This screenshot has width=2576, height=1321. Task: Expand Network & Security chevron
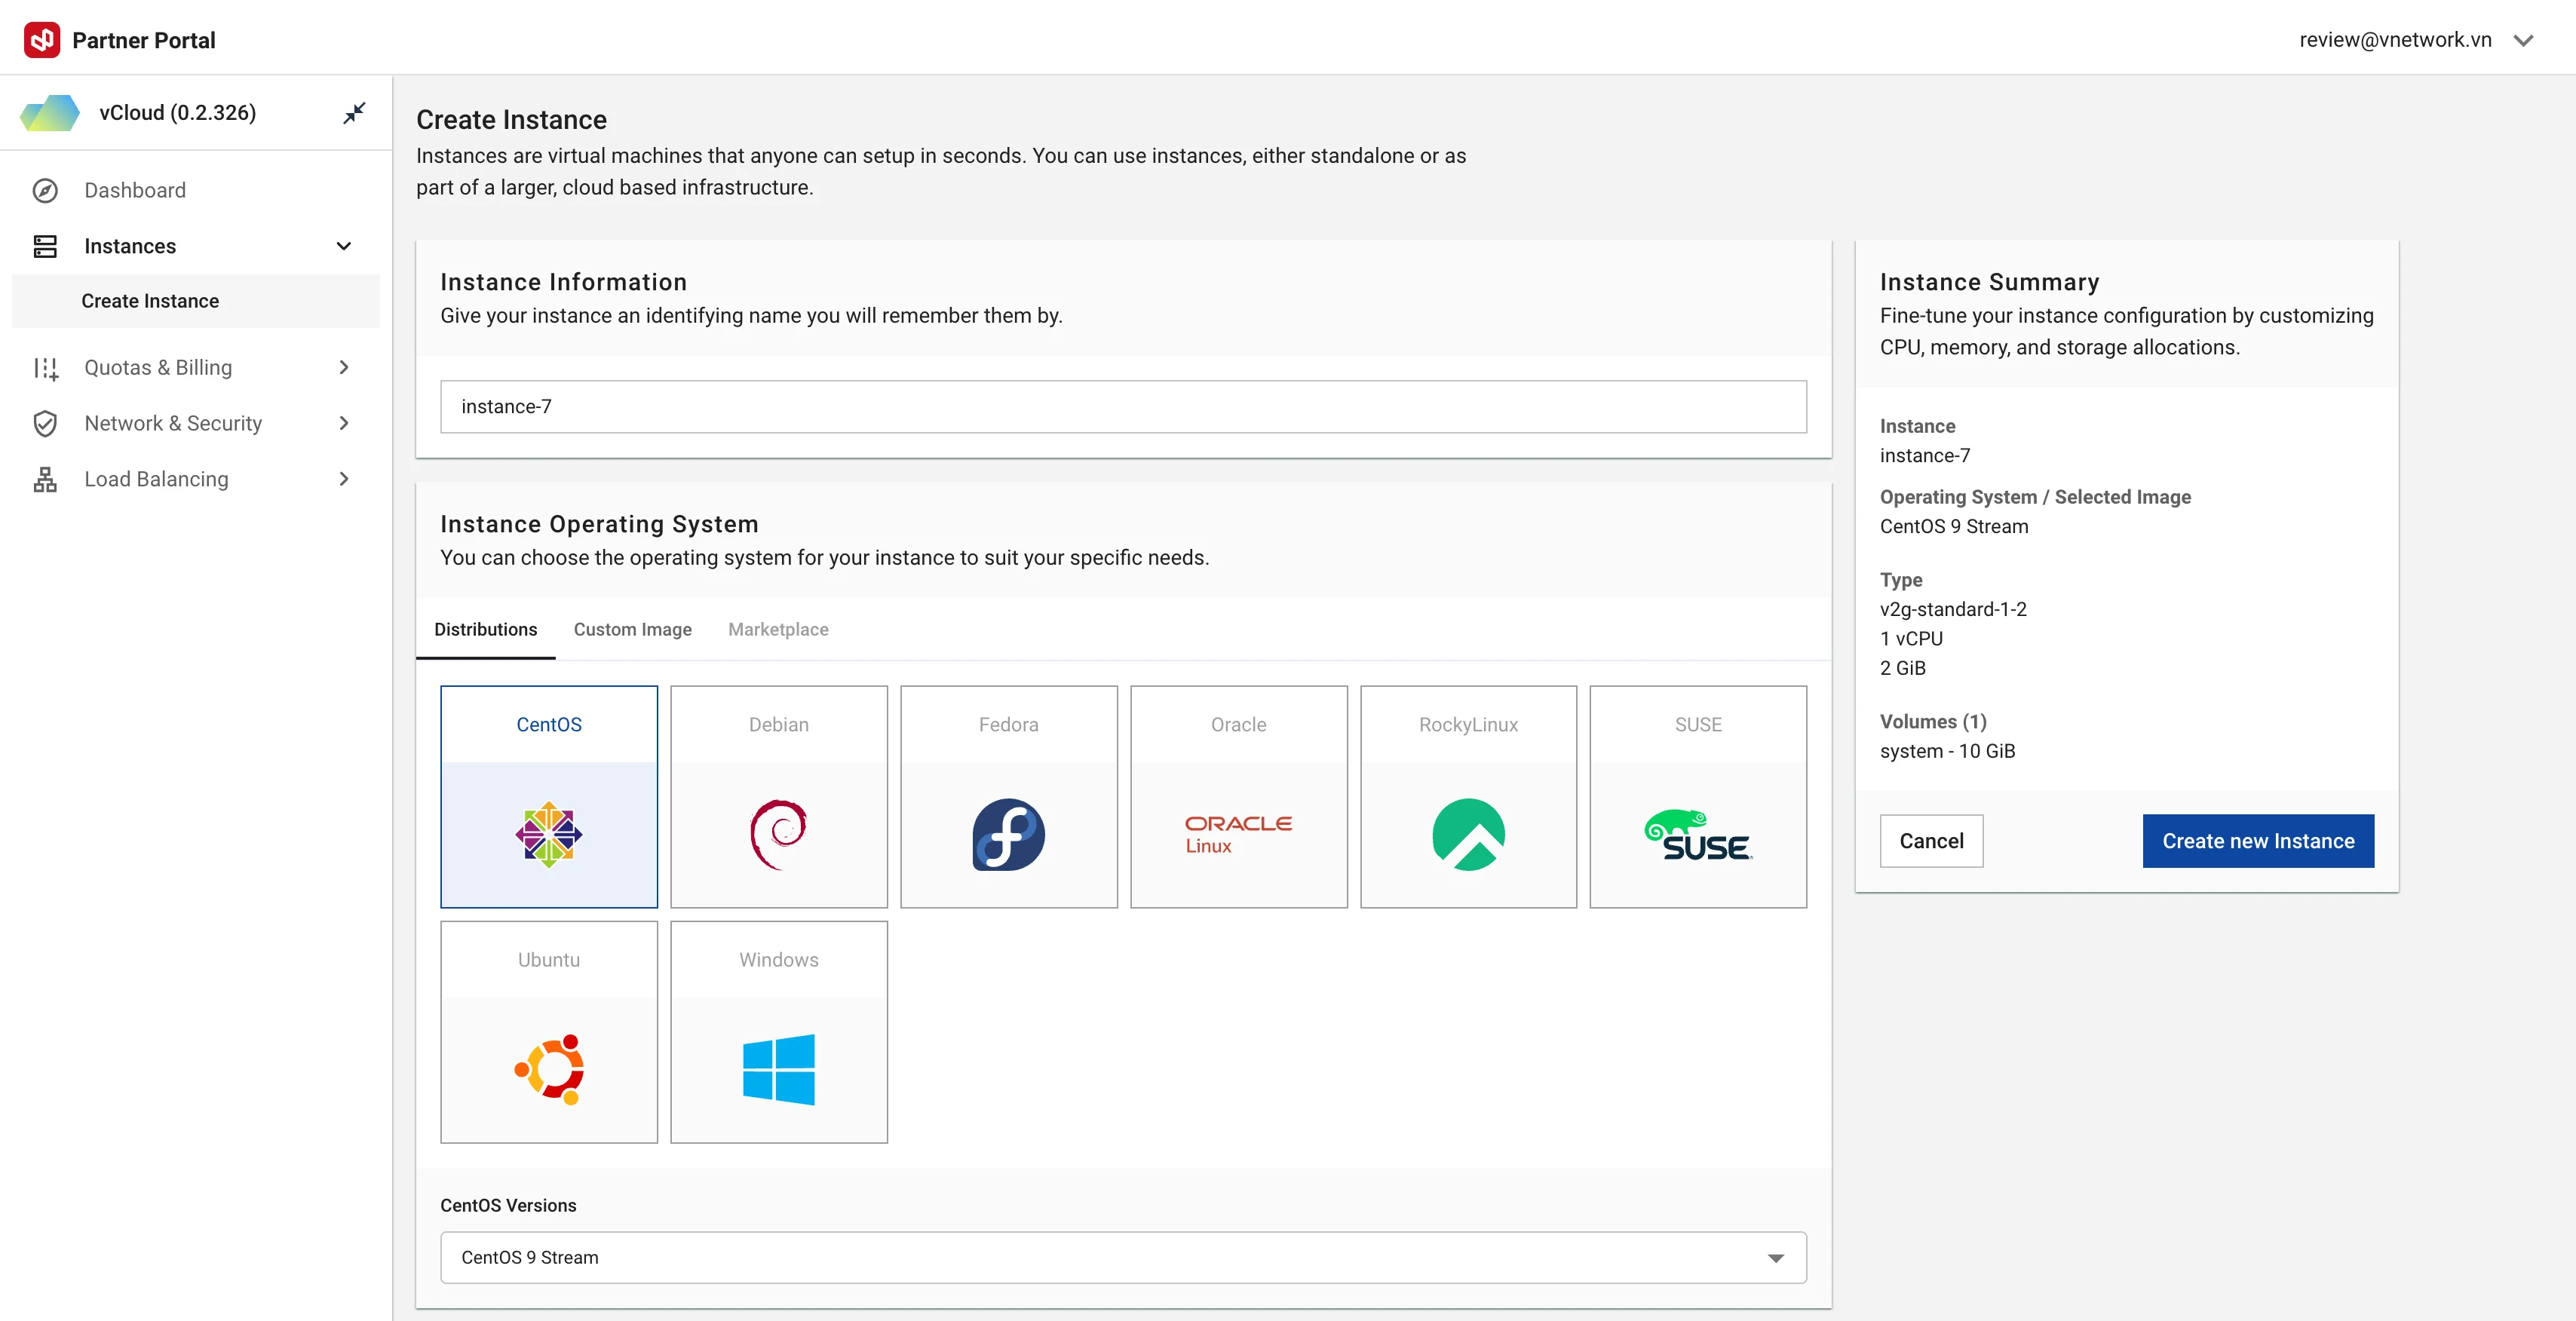tap(344, 423)
